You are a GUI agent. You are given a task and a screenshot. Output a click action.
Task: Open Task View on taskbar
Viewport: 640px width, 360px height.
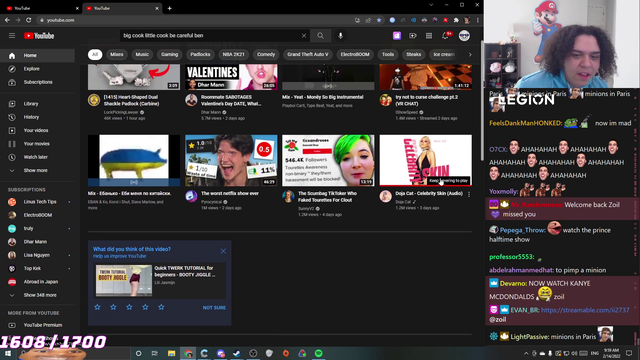155,353
